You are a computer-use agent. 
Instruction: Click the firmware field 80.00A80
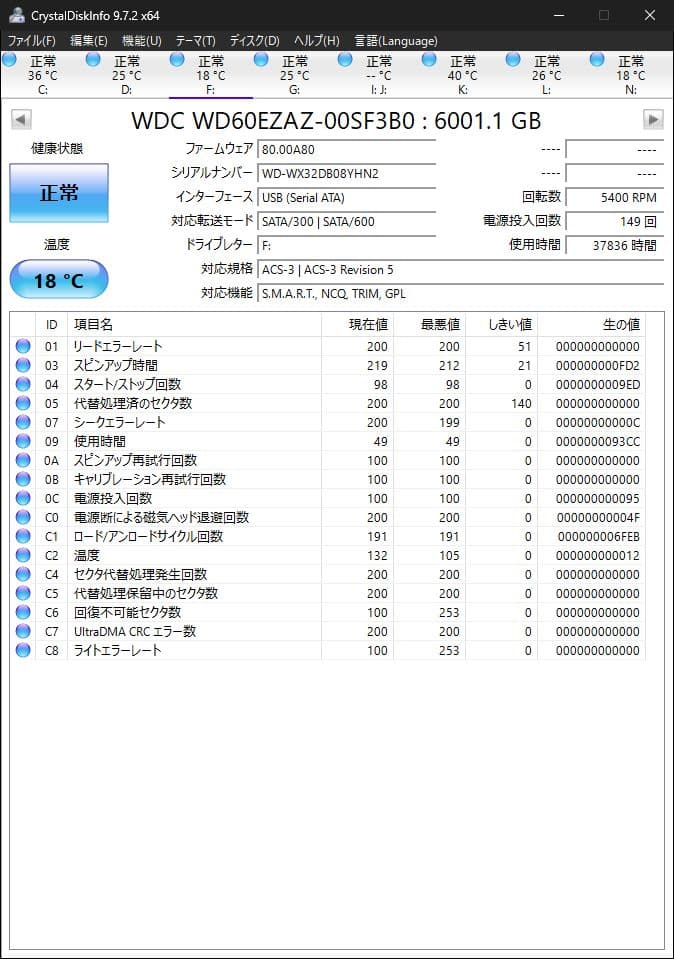tap(347, 150)
